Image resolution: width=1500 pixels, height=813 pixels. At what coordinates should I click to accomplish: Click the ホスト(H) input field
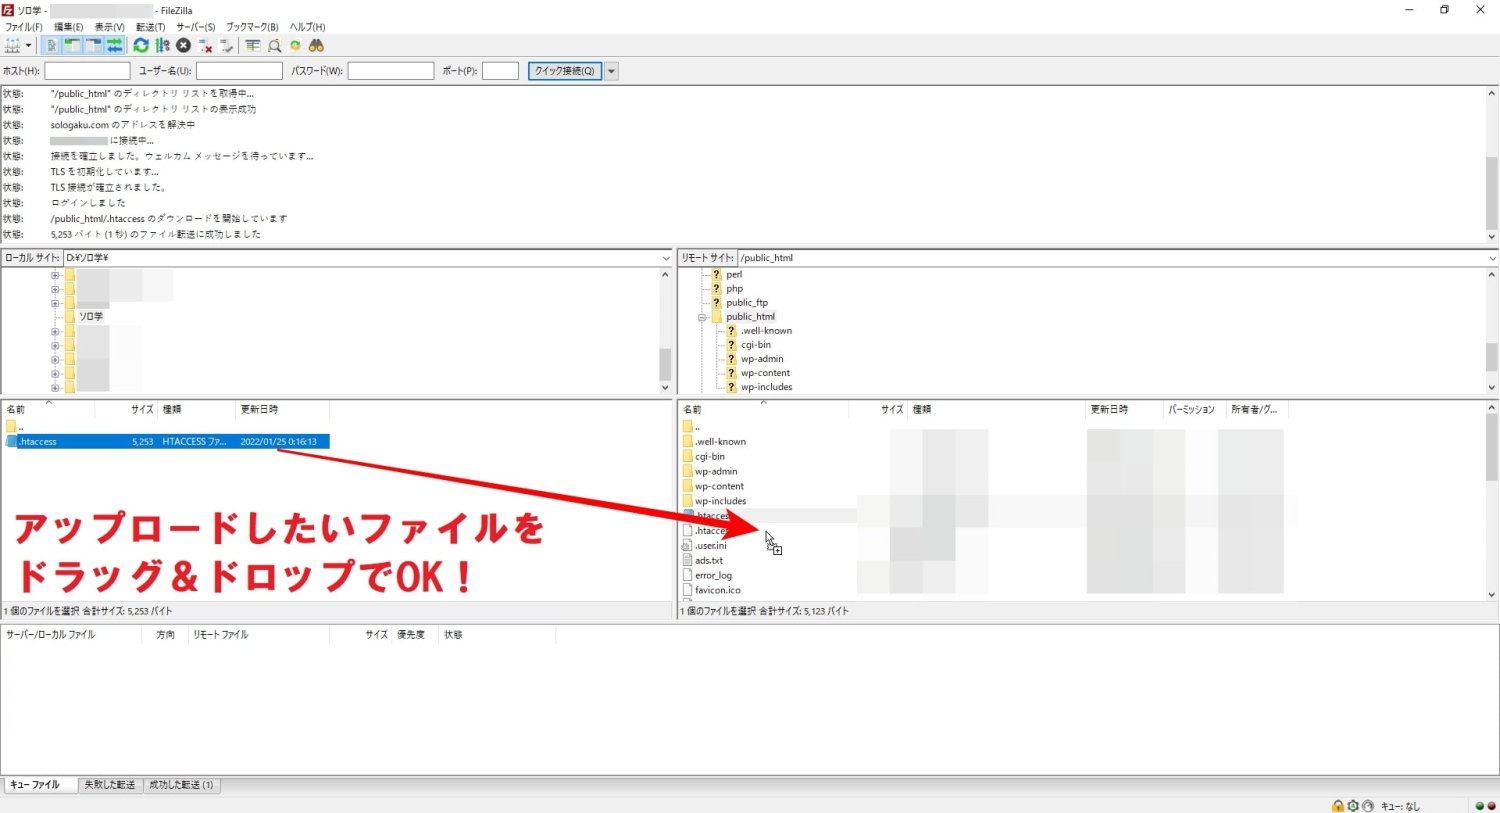(87, 71)
